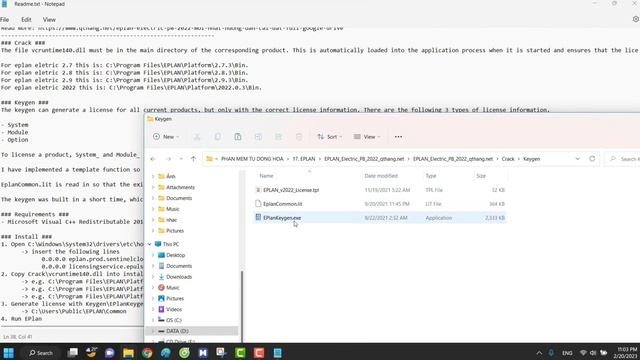Launch Google Chrome from taskbar
The image size is (640, 360).
tap(147, 353)
